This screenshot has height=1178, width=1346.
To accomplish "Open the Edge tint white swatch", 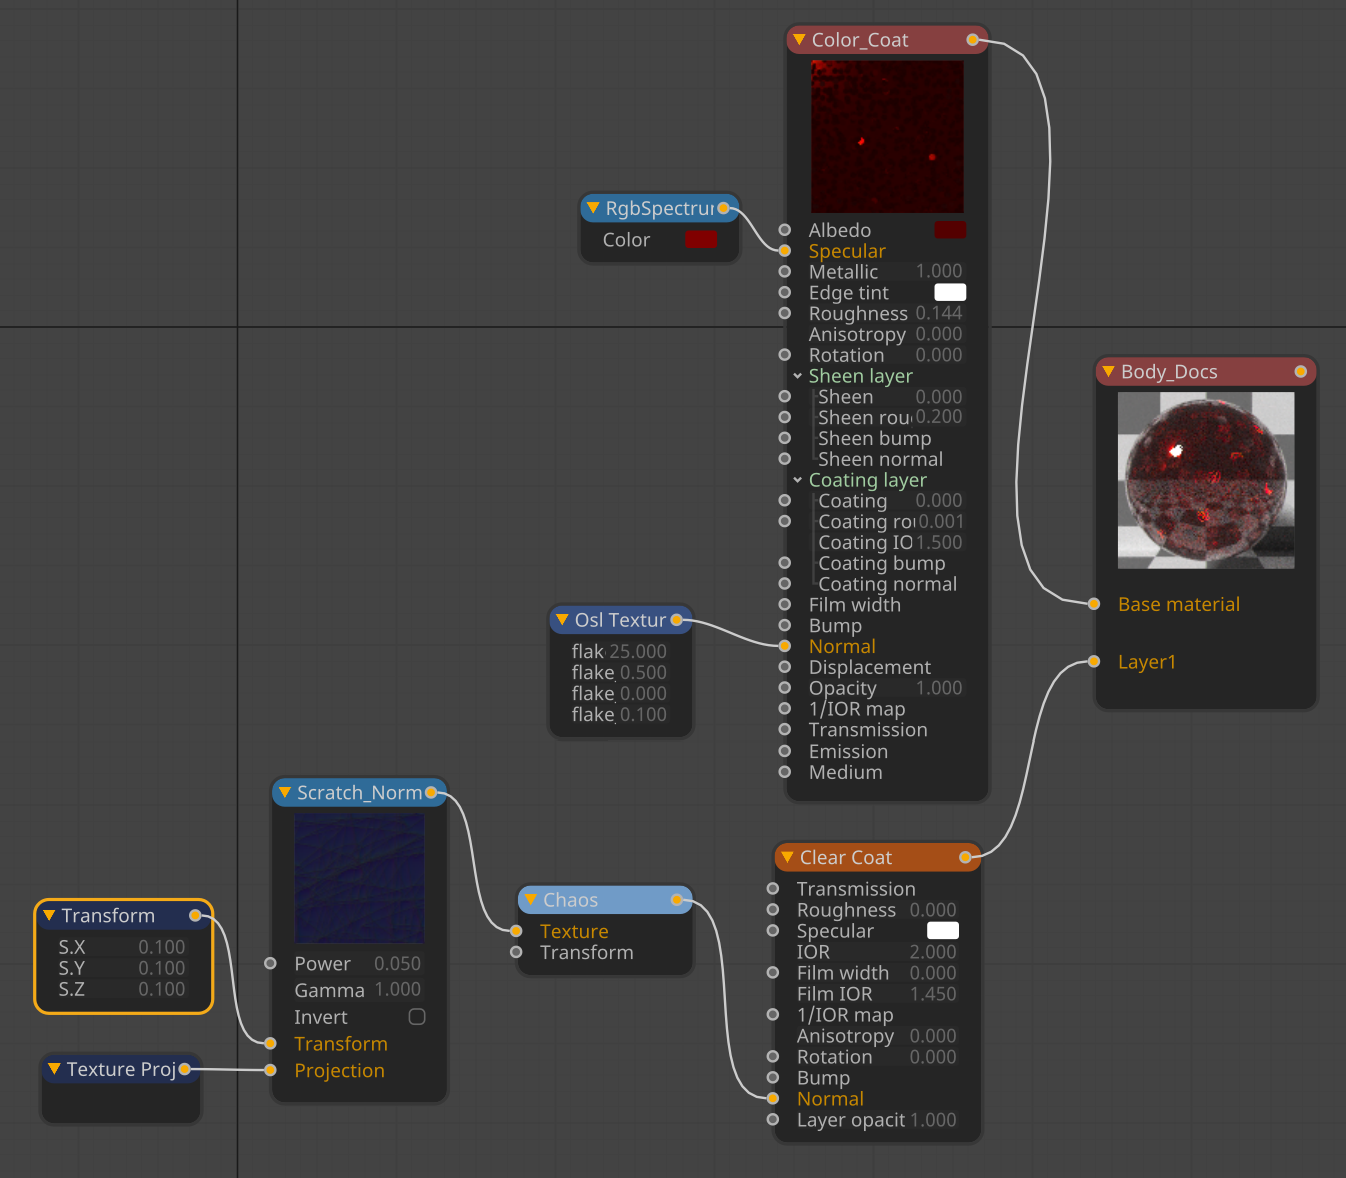I will [949, 293].
